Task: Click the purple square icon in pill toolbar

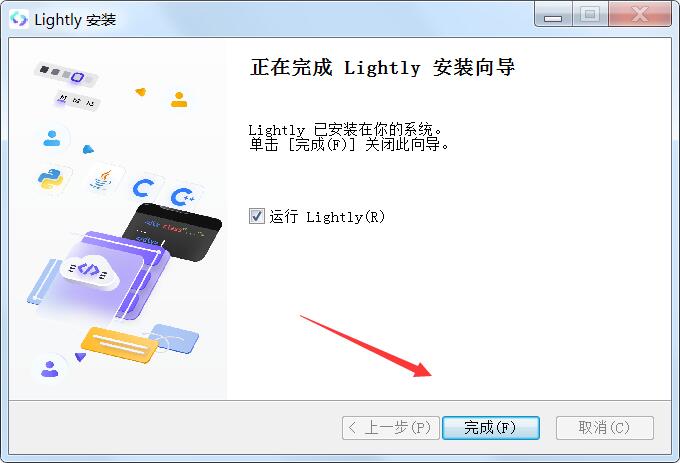Action: tap(77, 77)
